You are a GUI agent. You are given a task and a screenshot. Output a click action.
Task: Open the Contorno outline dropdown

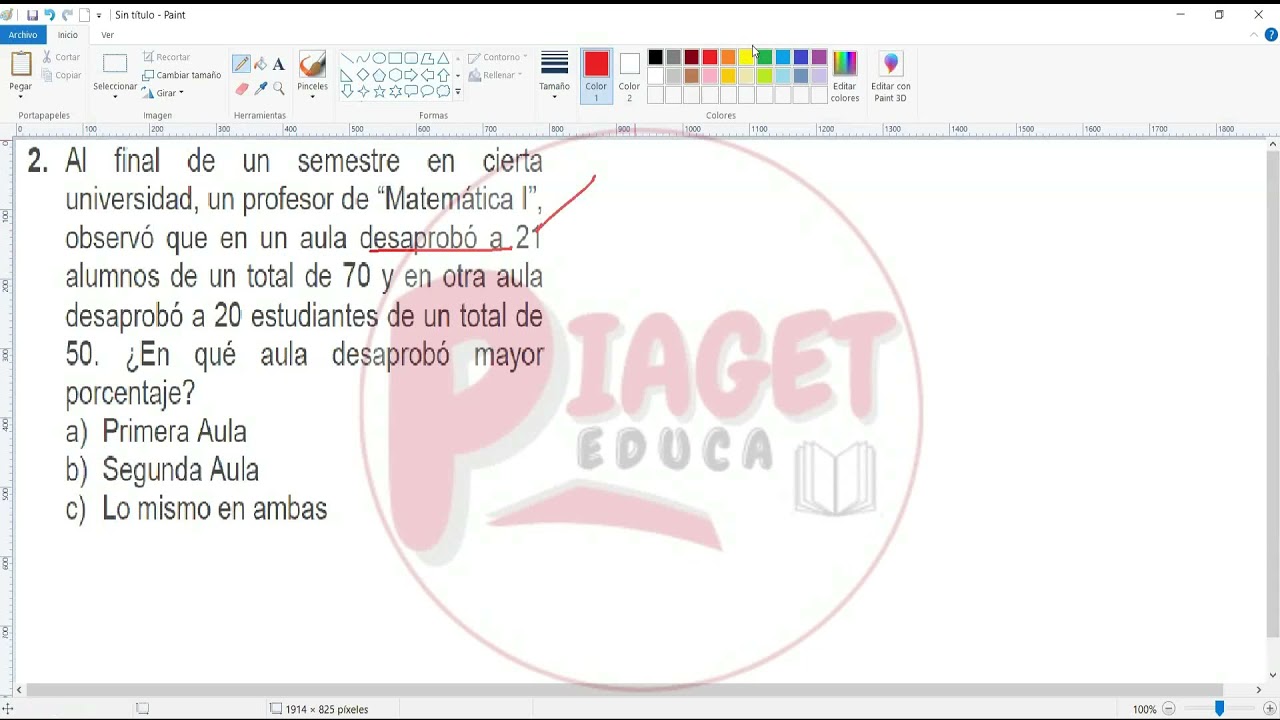pos(497,57)
